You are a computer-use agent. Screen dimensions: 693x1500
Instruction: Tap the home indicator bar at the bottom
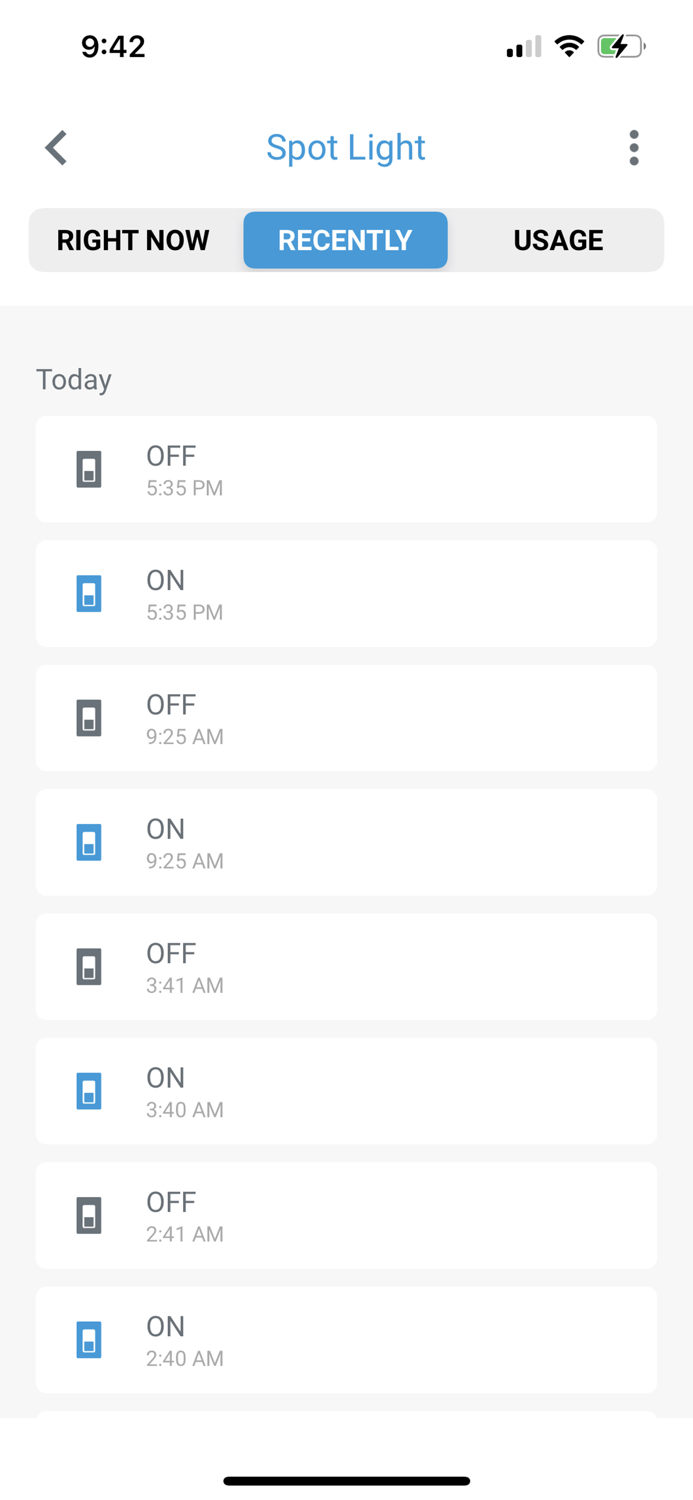click(346, 1480)
